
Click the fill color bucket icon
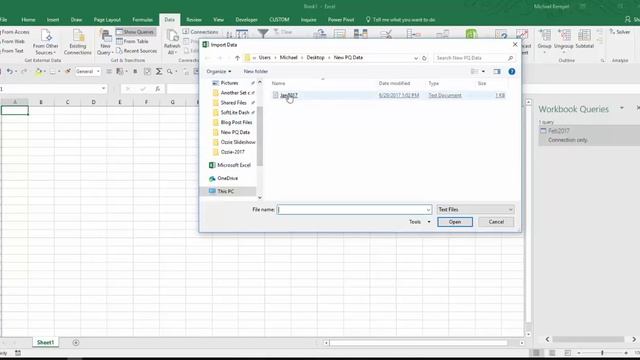click(38, 72)
